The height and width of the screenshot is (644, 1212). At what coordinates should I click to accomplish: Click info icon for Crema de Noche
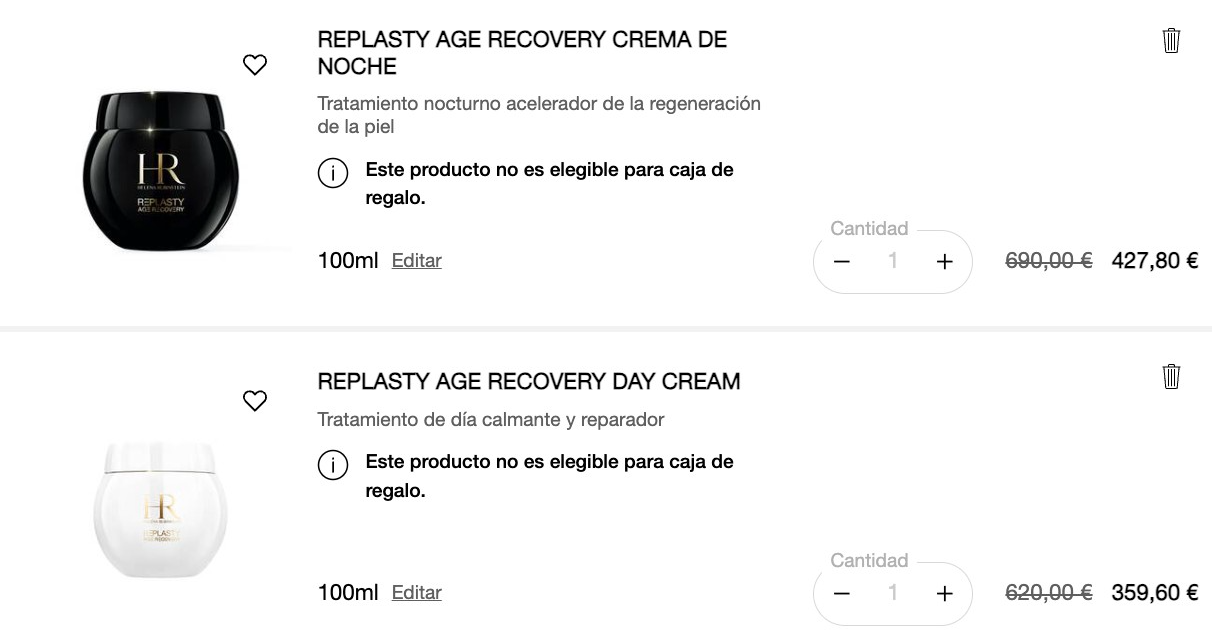point(333,173)
